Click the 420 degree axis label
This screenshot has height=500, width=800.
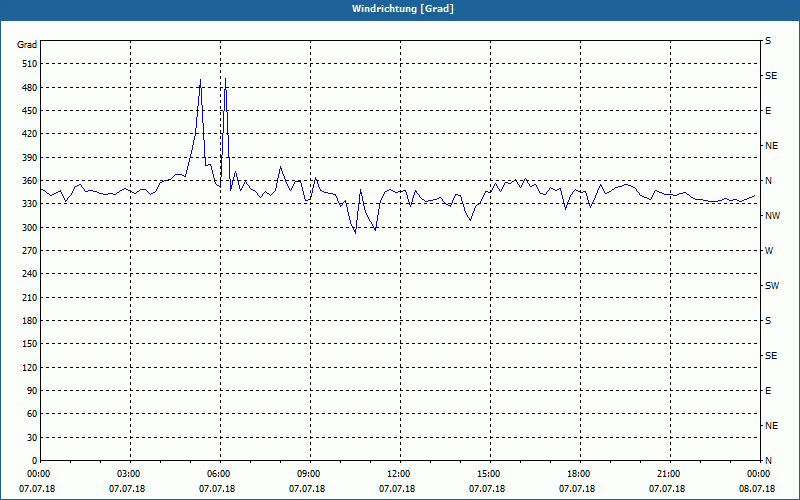[29, 134]
